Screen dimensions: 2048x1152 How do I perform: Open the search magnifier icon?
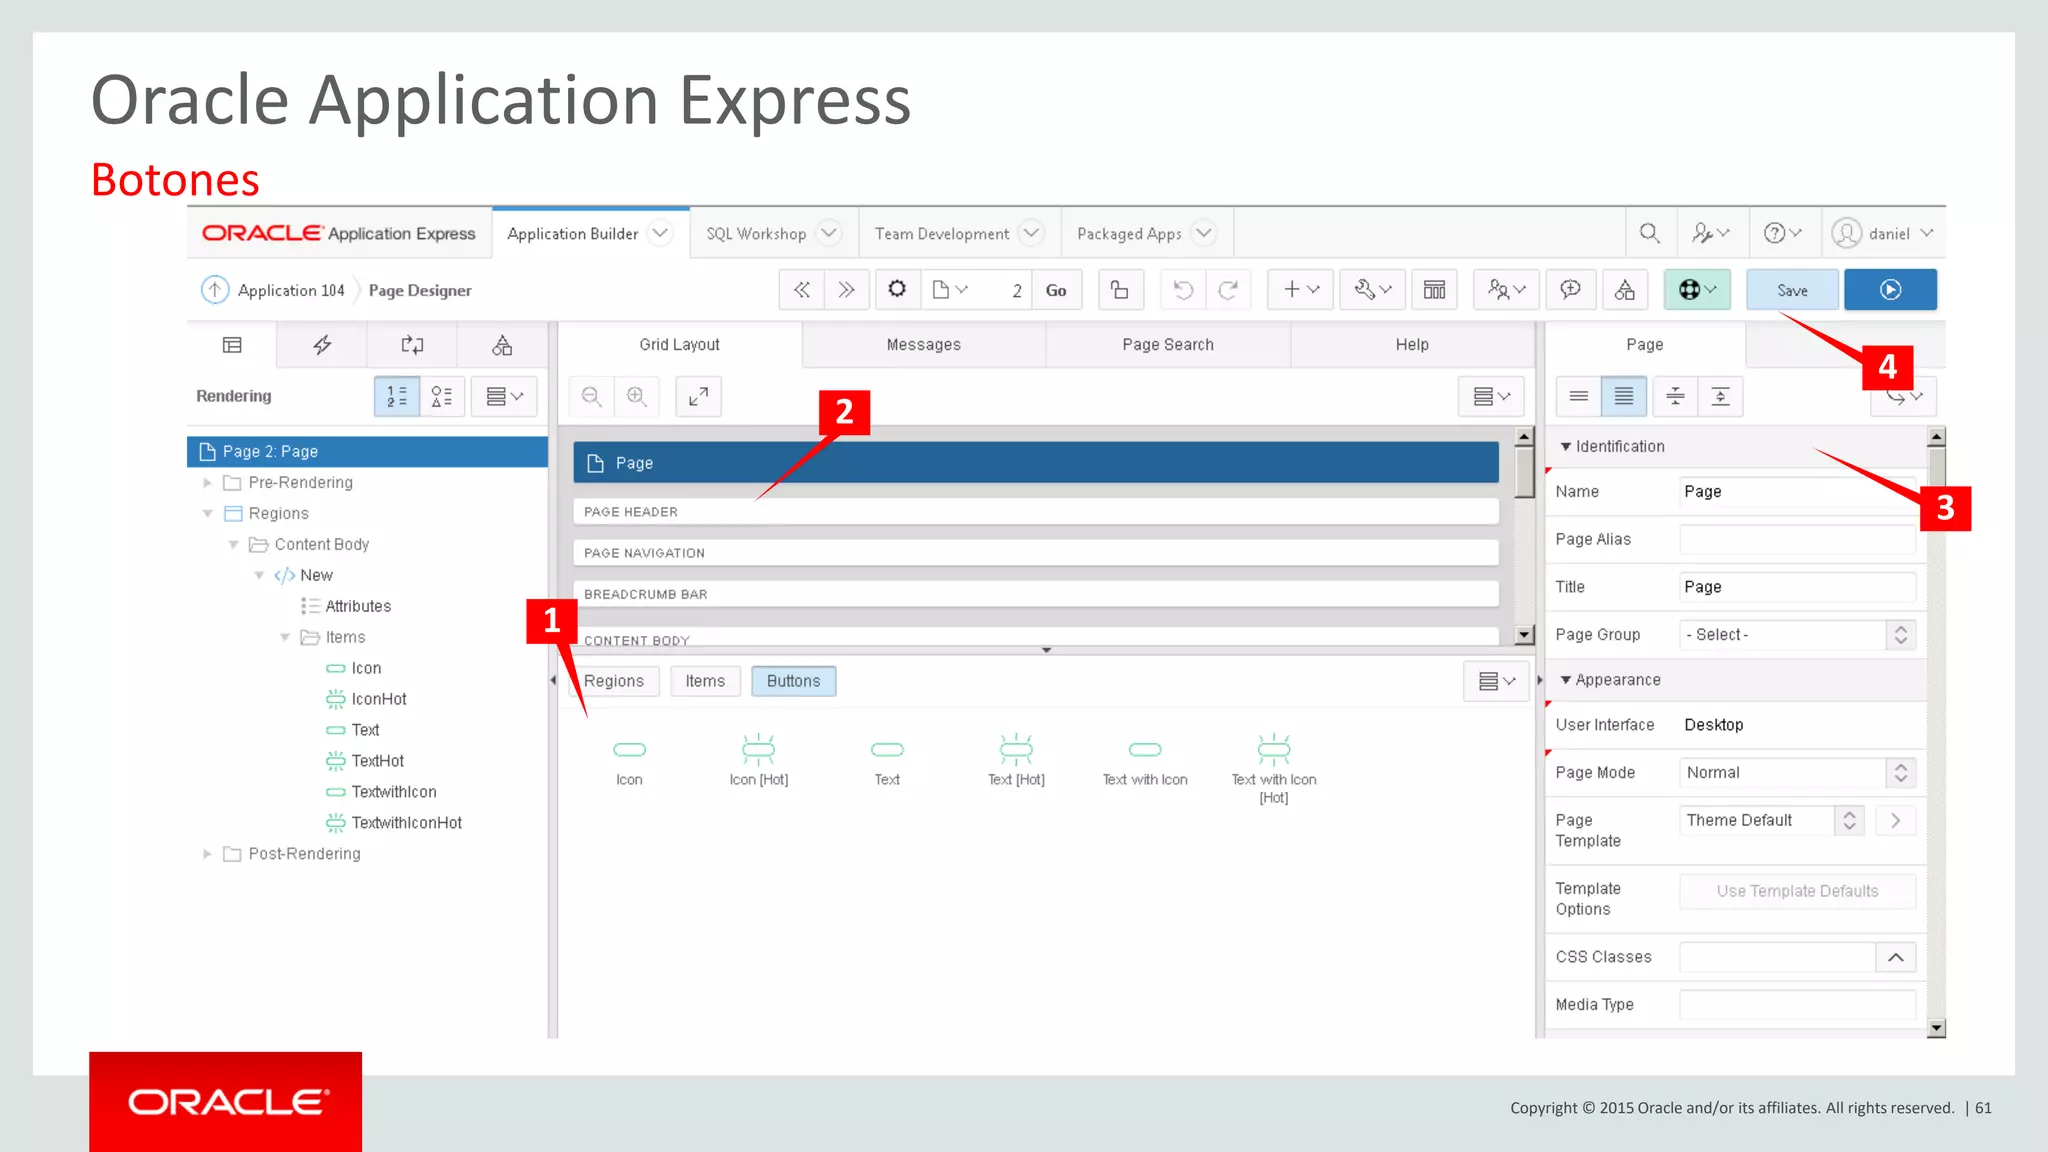point(1649,233)
